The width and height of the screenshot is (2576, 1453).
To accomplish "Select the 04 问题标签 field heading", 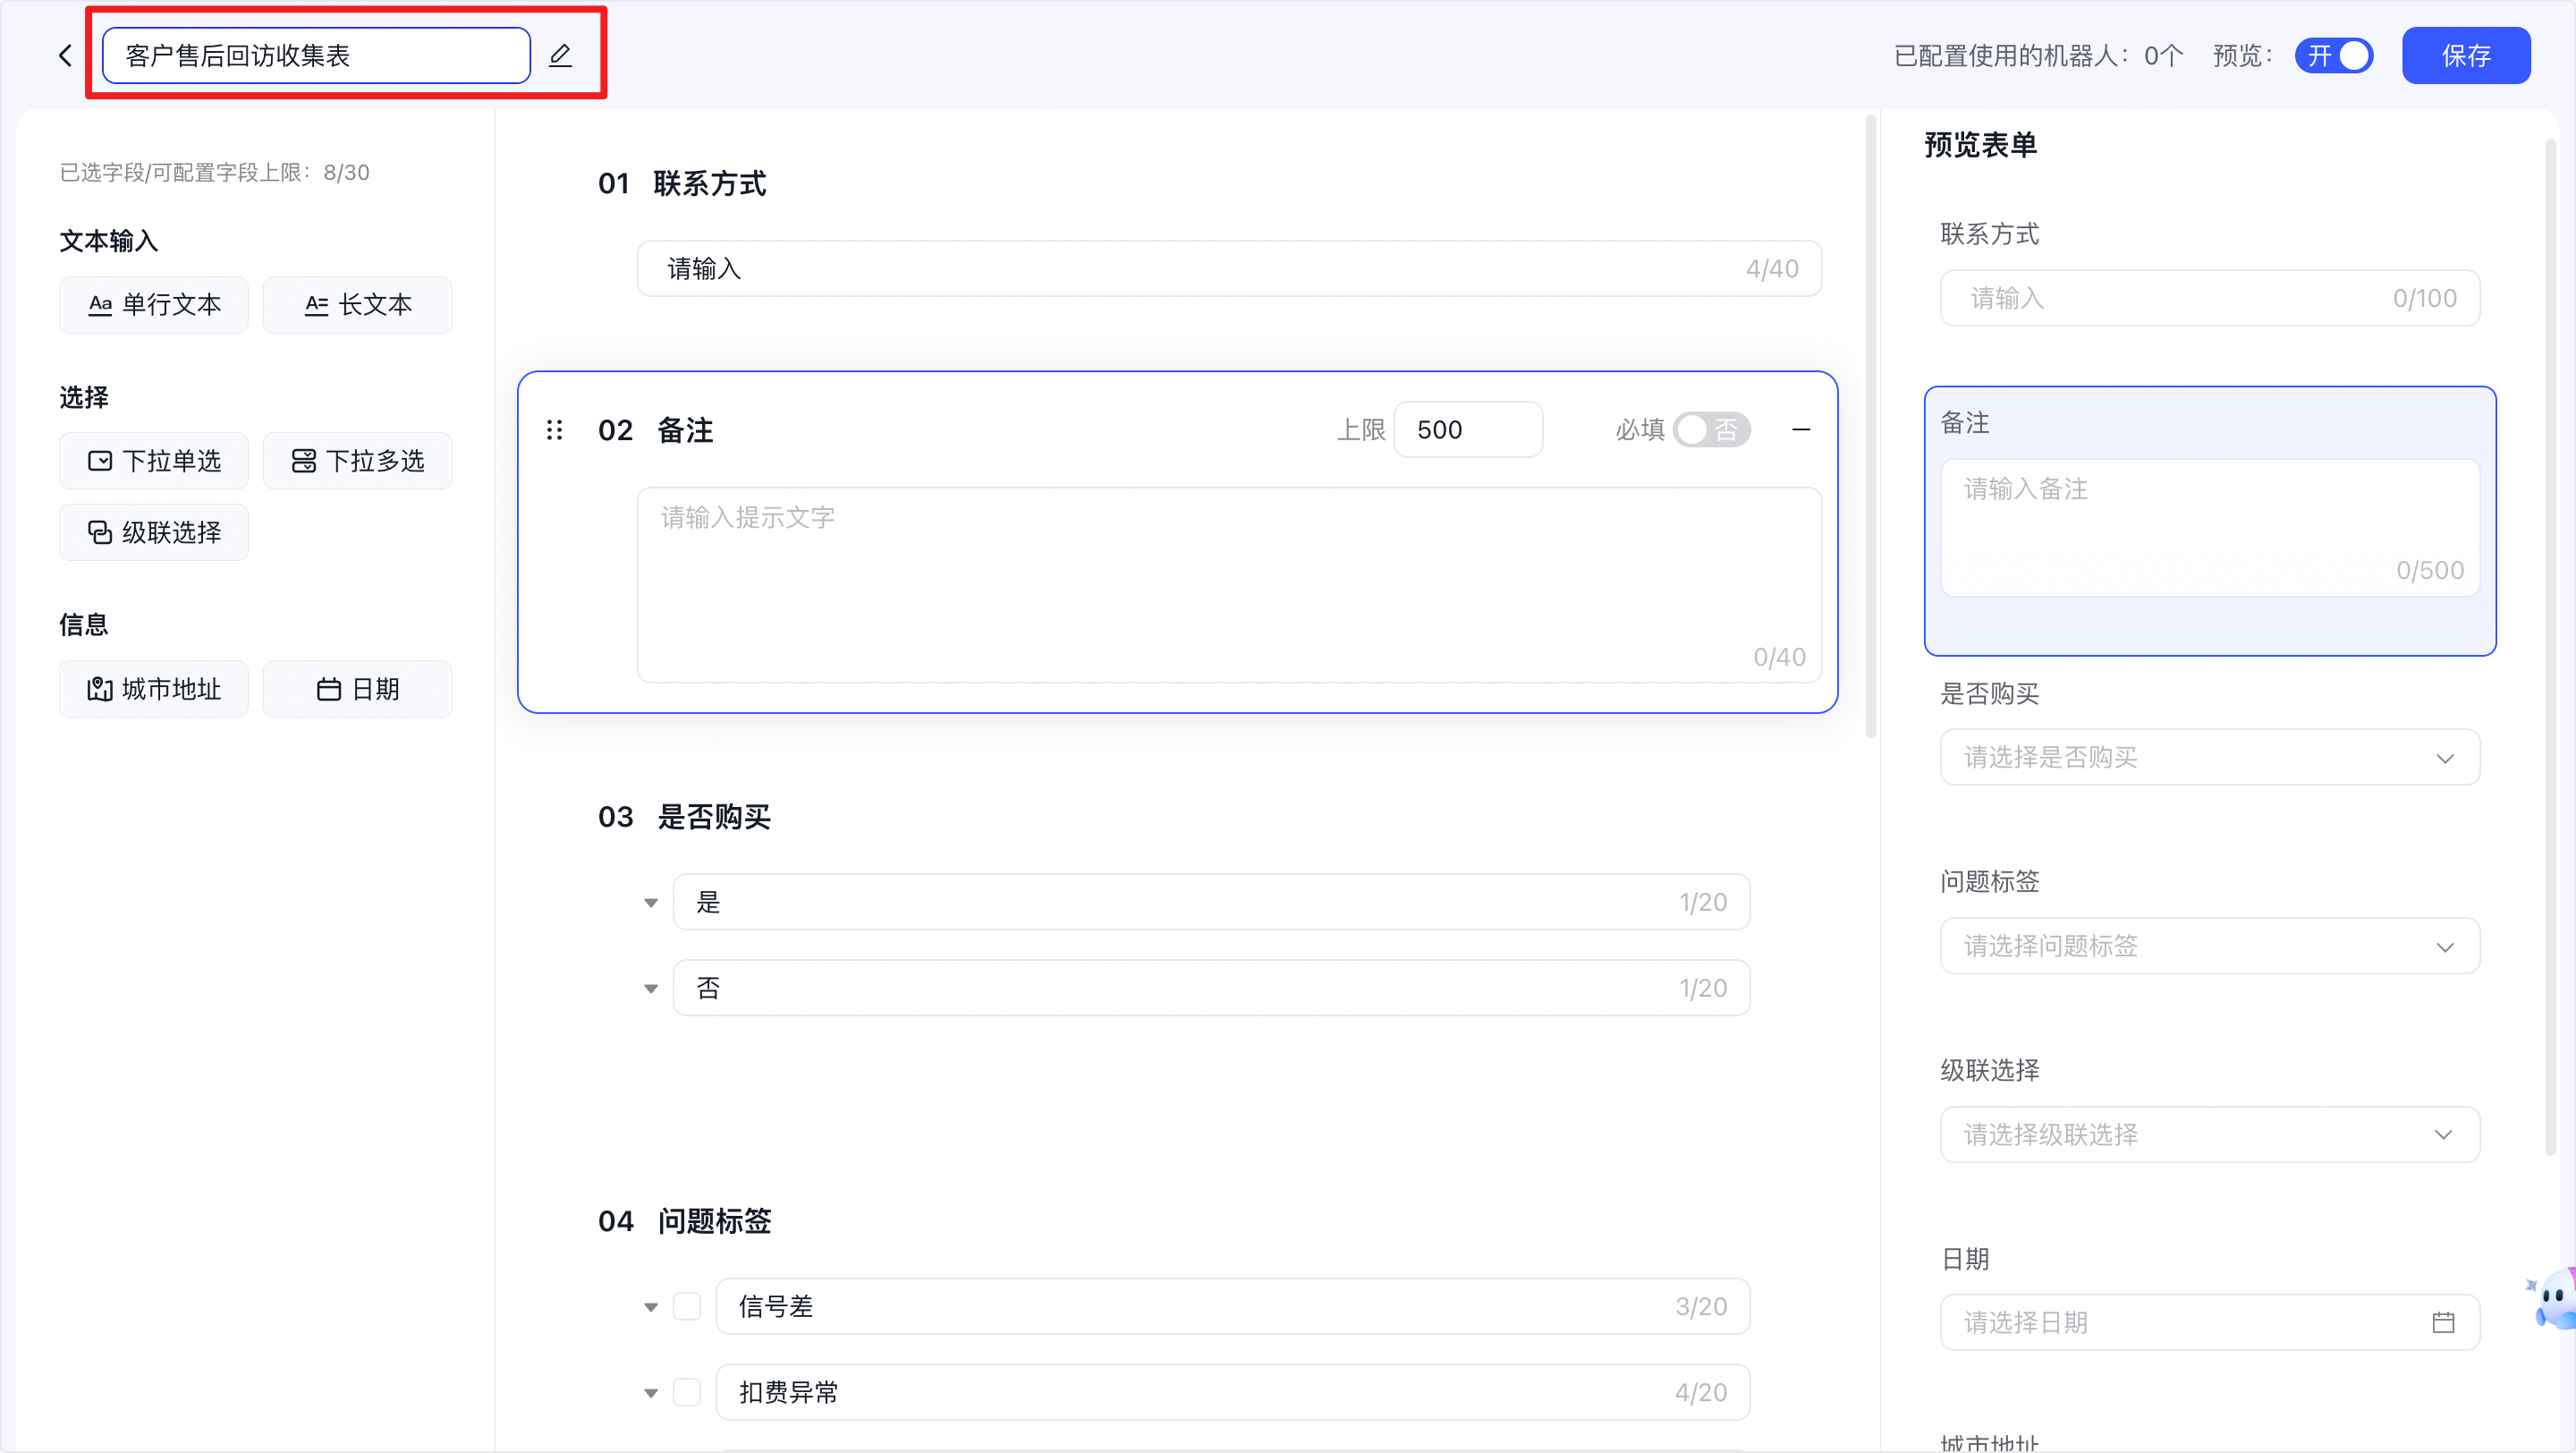I will (x=684, y=1221).
